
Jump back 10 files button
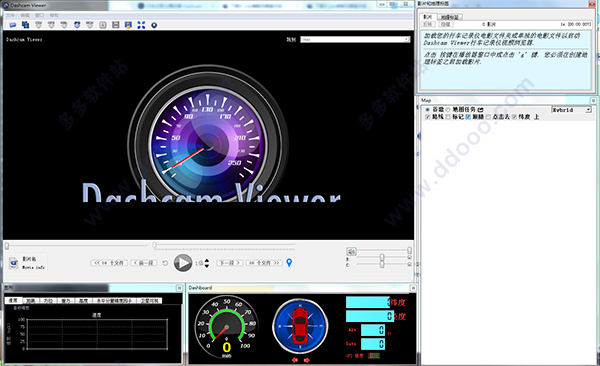click(109, 263)
